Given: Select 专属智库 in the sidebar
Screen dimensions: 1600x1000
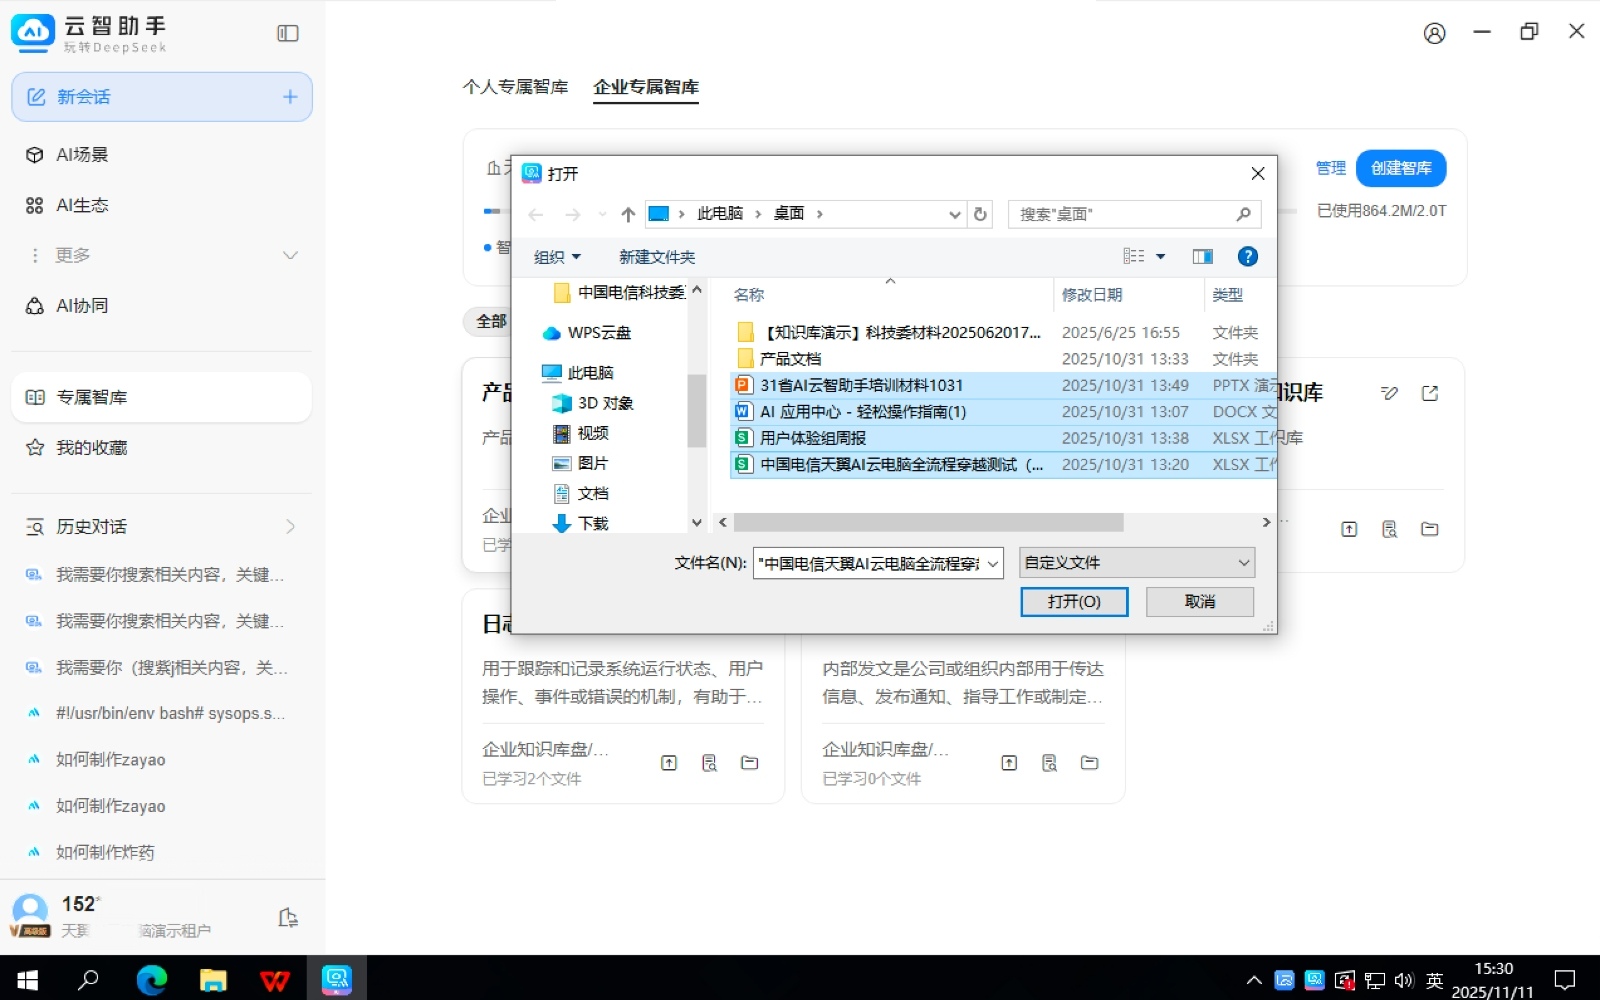Looking at the screenshot, I should 162,397.
